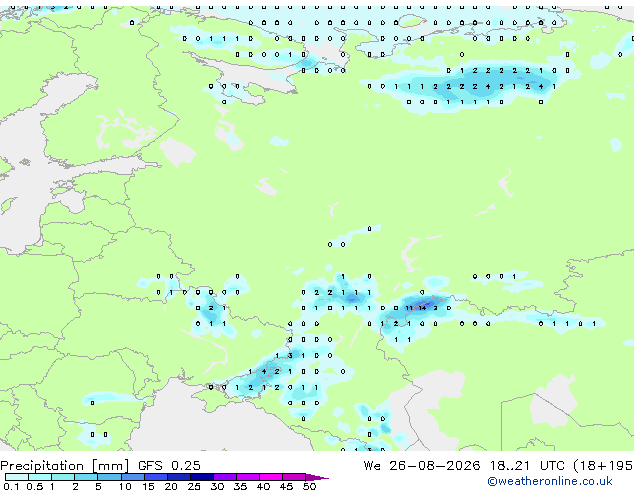Select the 35–40 mm legend color swatch
This screenshot has width=634, height=490.
[x=248, y=477]
